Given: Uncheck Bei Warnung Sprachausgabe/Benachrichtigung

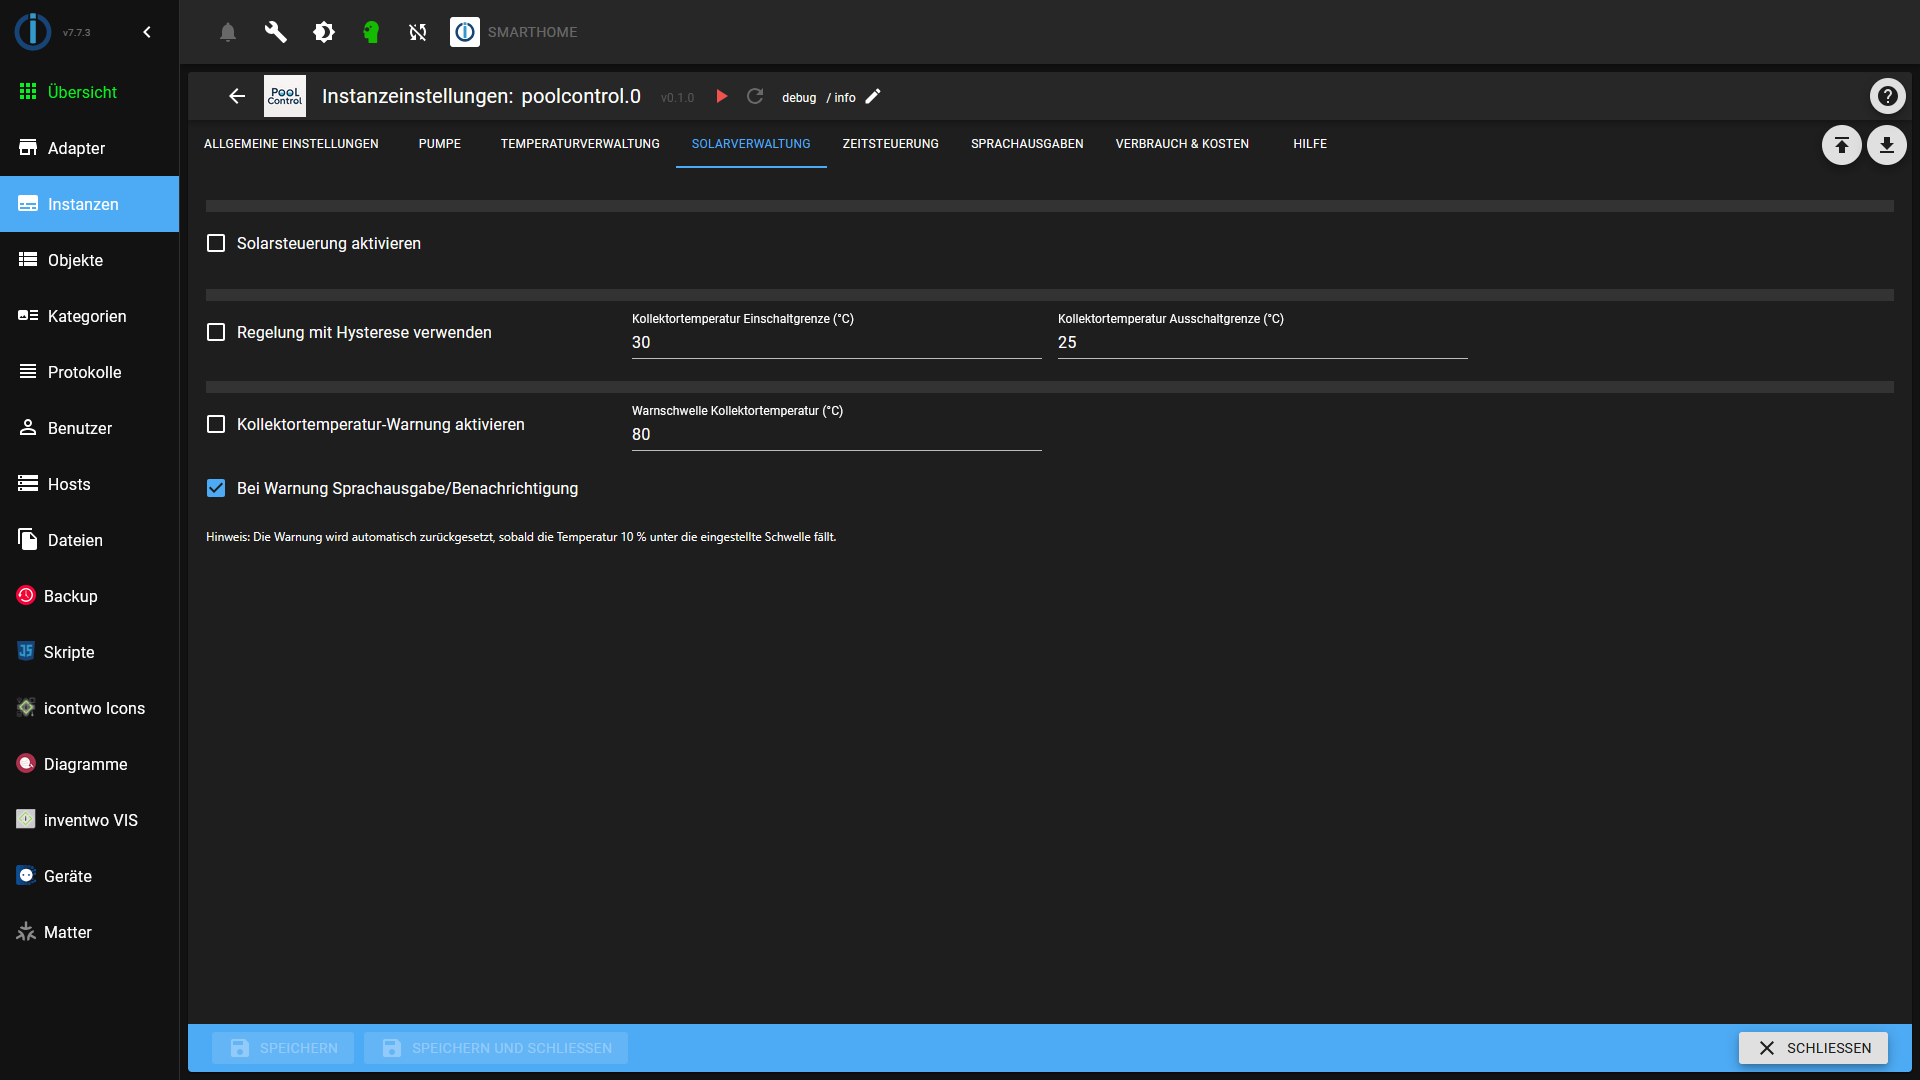Looking at the screenshot, I should point(216,488).
